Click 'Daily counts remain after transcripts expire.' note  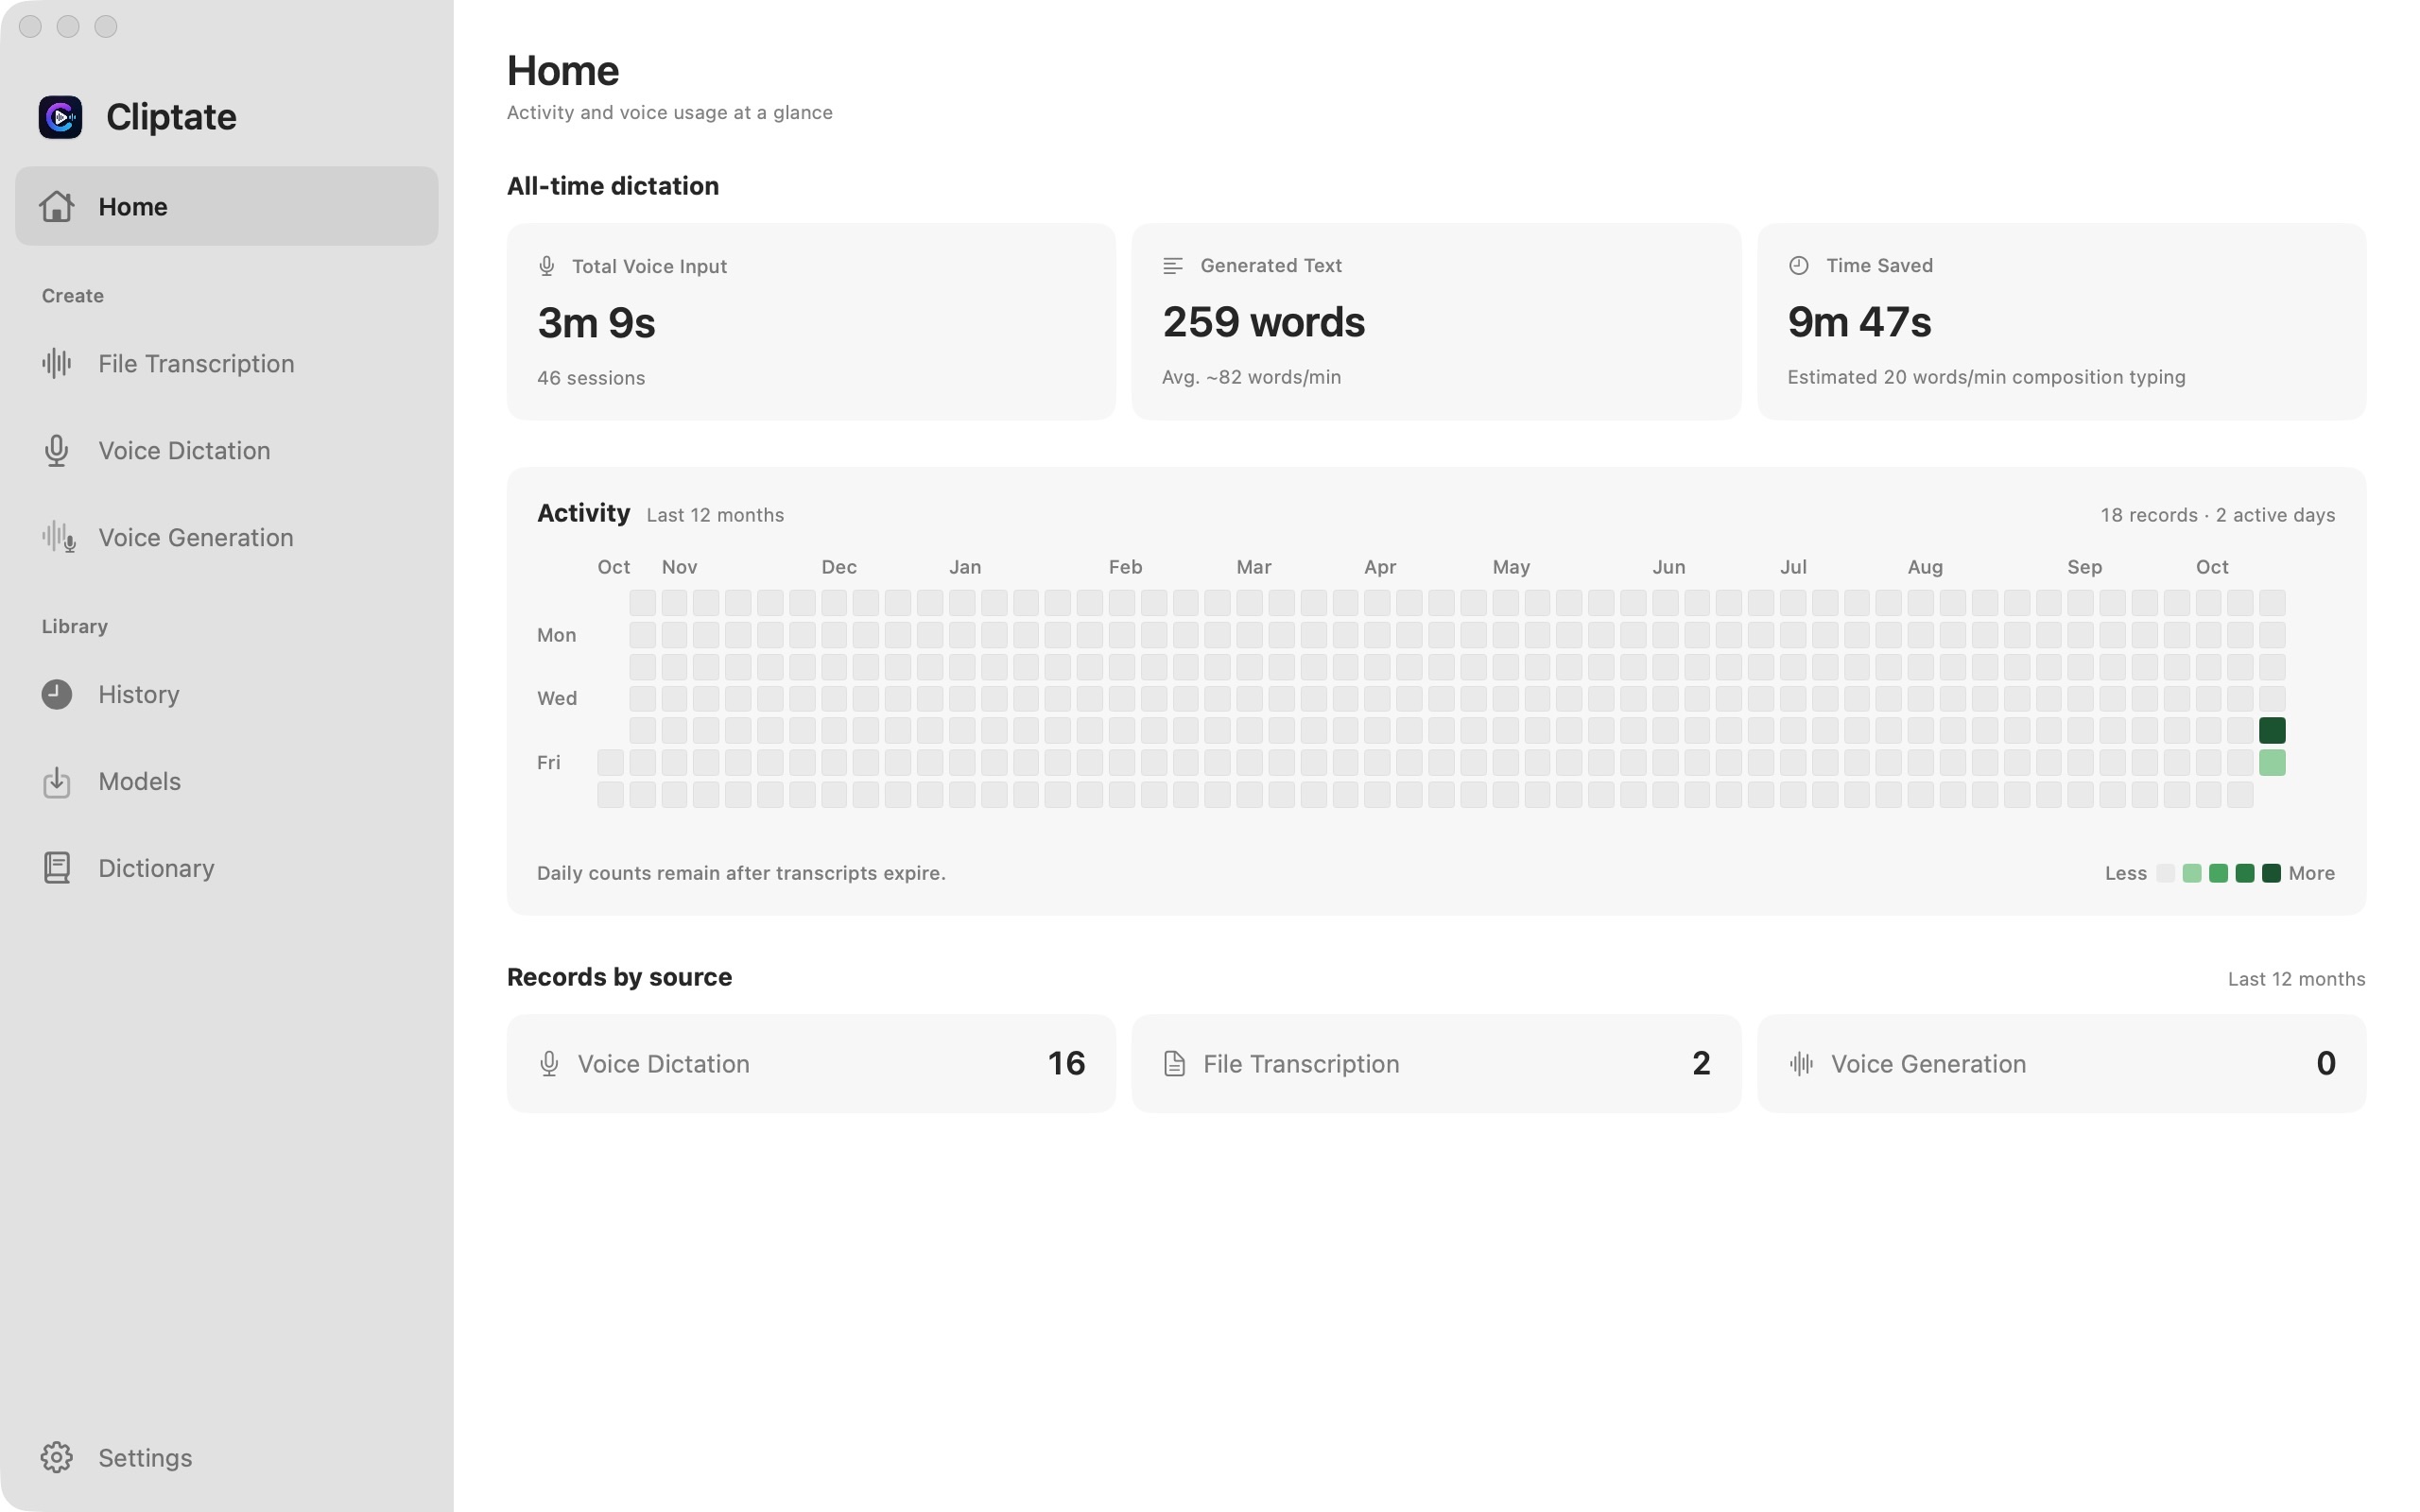[741, 873]
